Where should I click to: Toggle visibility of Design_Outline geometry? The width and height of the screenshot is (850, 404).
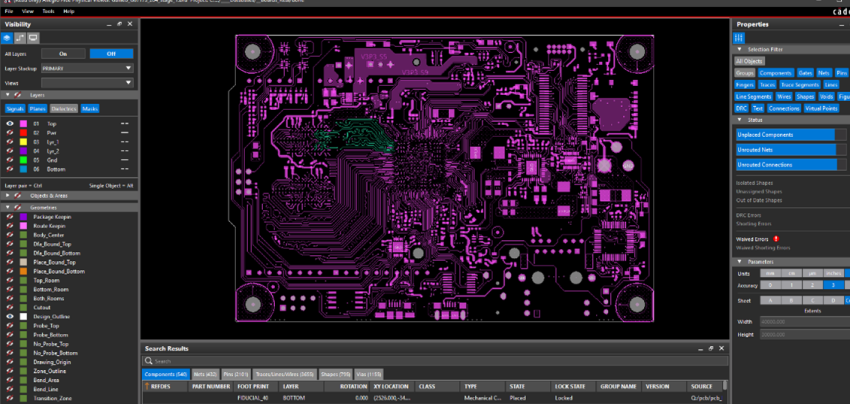10,316
